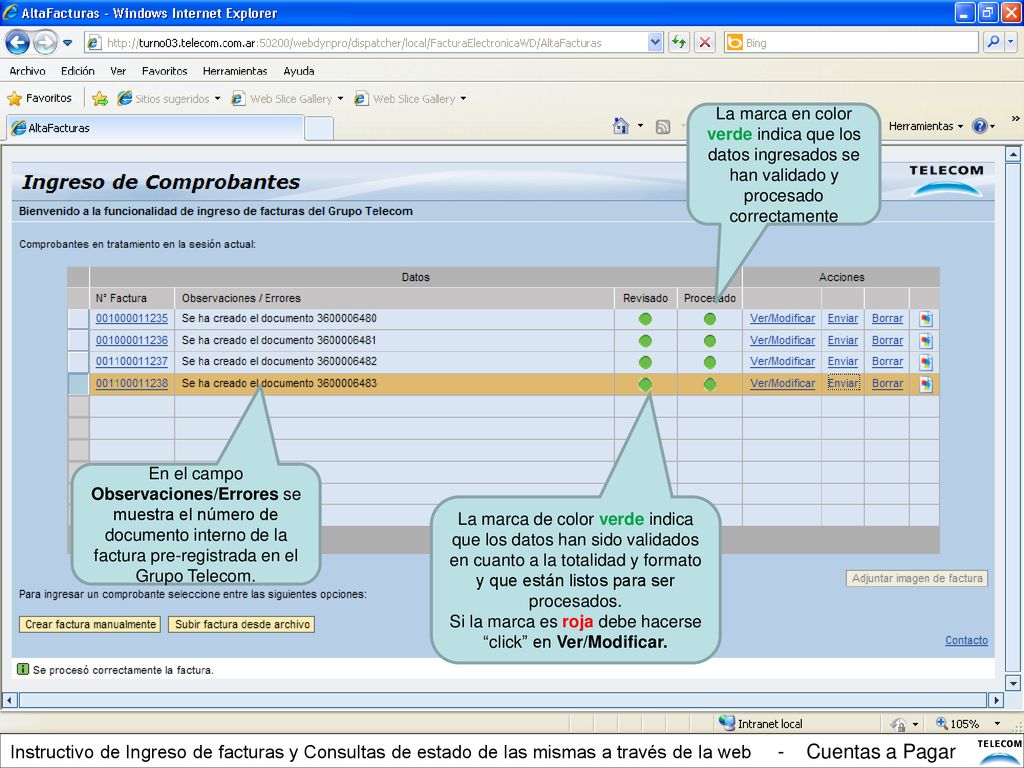Click the RSS feeds icon
Image resolution: width=1024 pixels, height=768 pixels.
point(663,127)
